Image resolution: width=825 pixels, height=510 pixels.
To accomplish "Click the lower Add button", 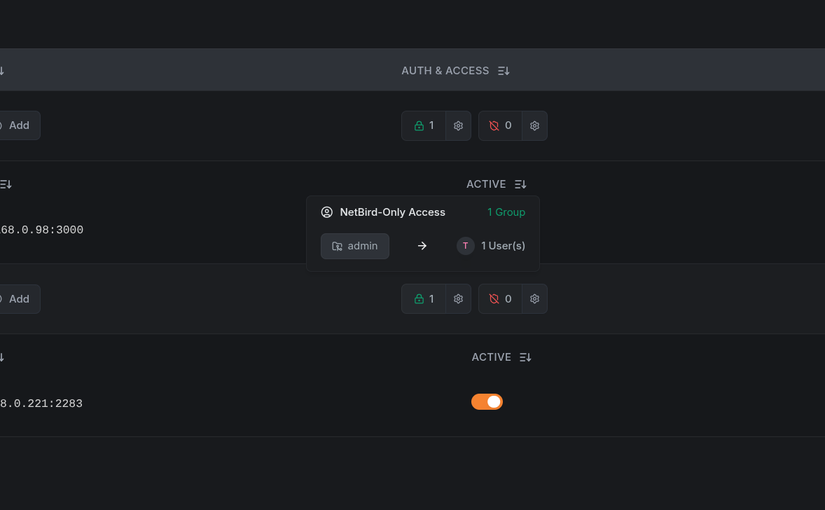I will click(x=16, y=299).
